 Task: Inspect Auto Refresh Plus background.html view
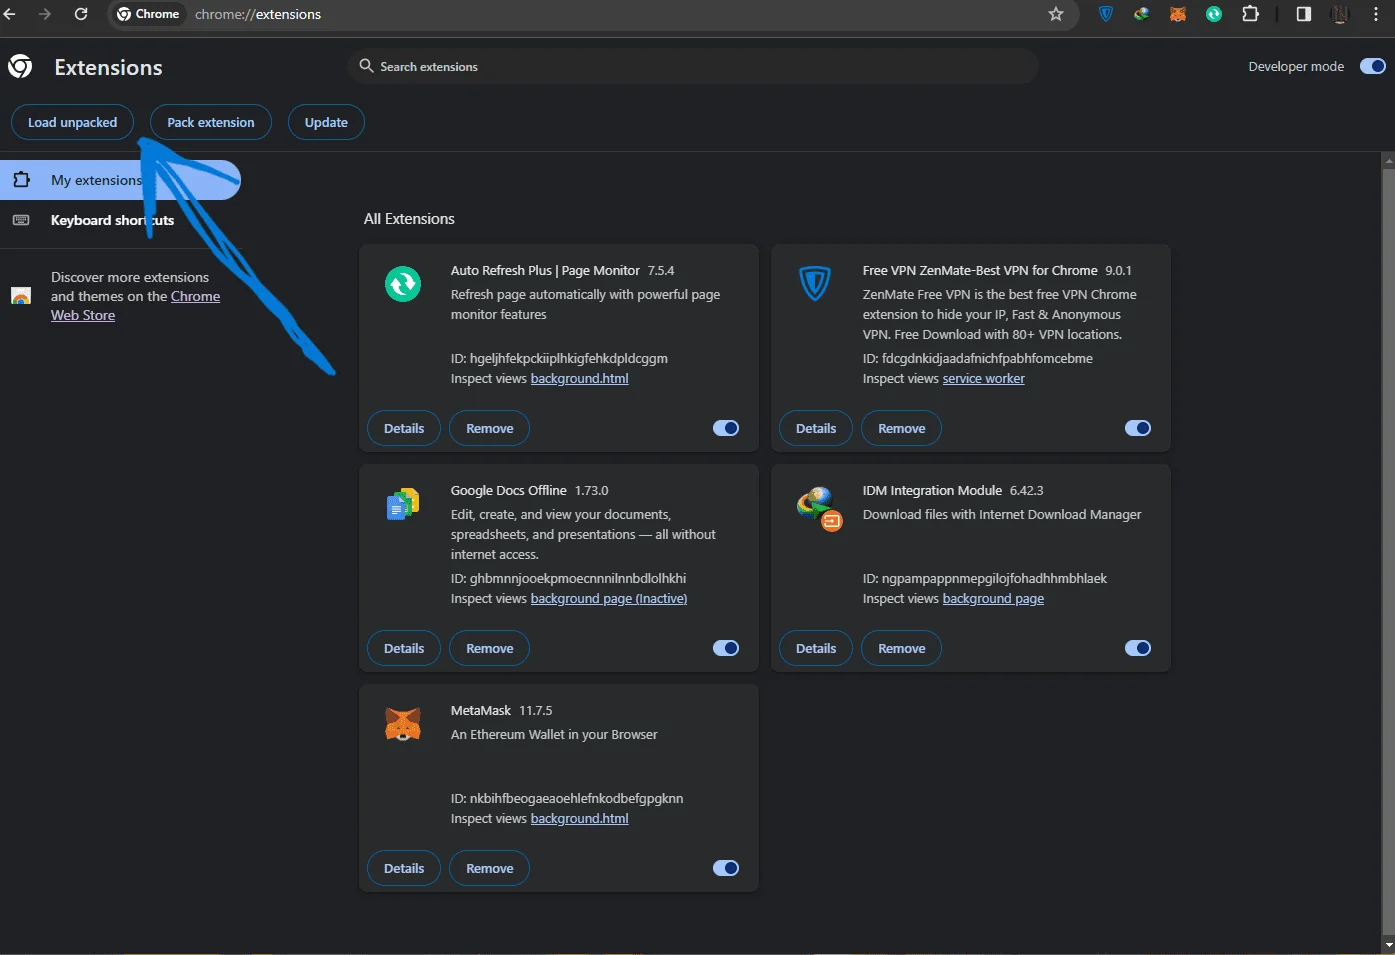click(x=580, y=378)
